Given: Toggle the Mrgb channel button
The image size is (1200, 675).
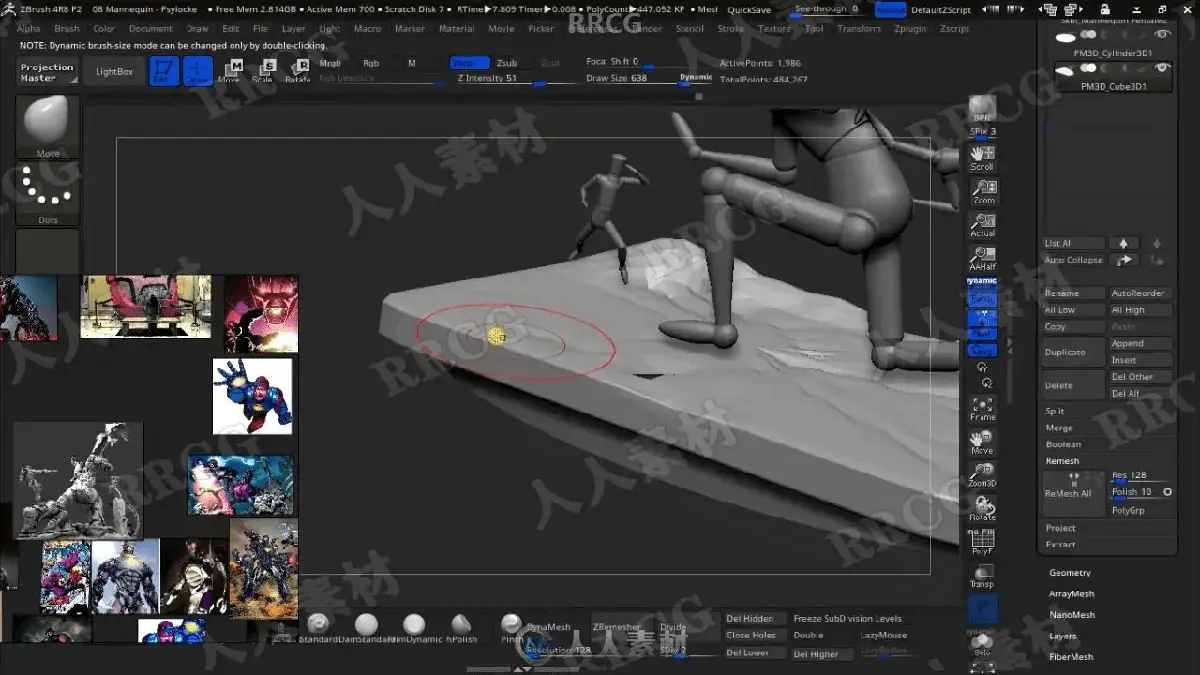Looking at the screenshot, I should 329,63.
